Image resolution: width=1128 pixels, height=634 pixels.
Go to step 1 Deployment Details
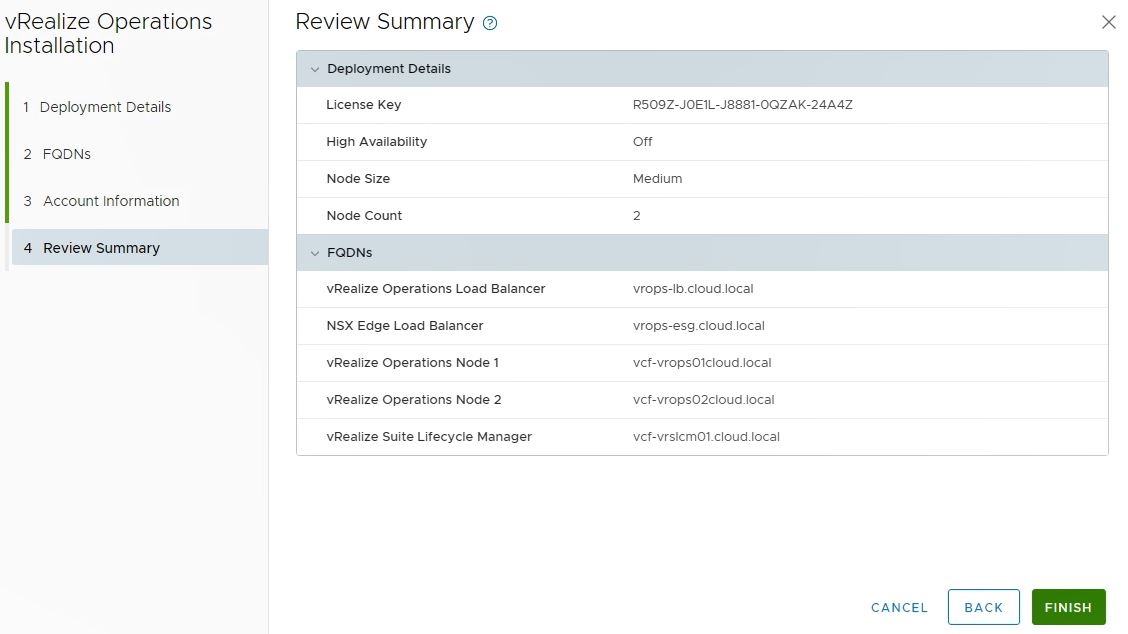[x=105, y=107]
